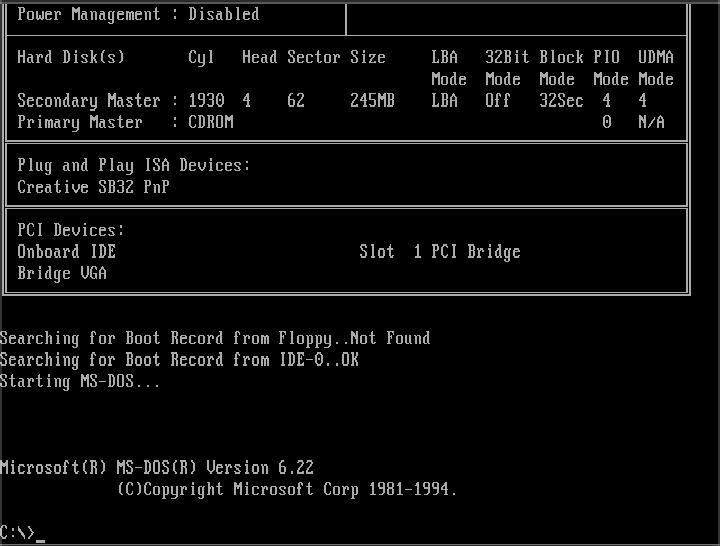Image resolution: width=720 pixels, height=546 pixels.
Task: Click the IDE-0..OK boot record line
Action: tap(179, 360)
